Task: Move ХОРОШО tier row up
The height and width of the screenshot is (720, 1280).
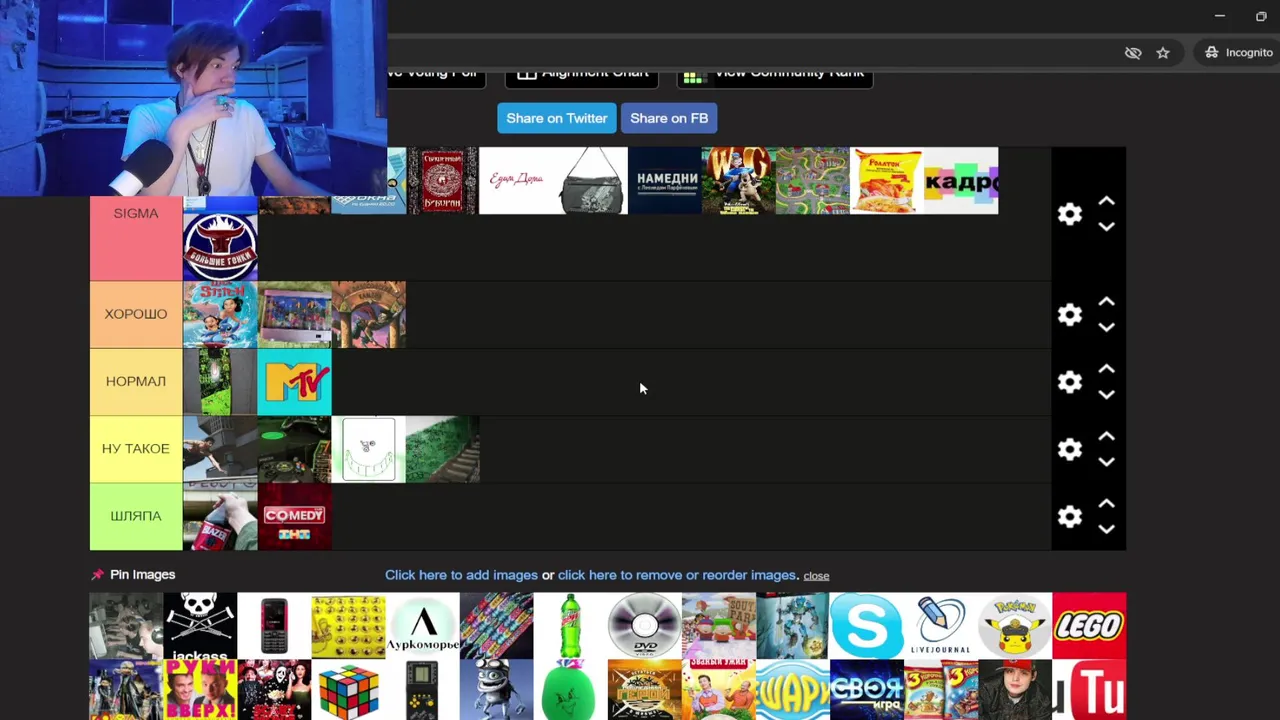Action: coord(1106,302)
